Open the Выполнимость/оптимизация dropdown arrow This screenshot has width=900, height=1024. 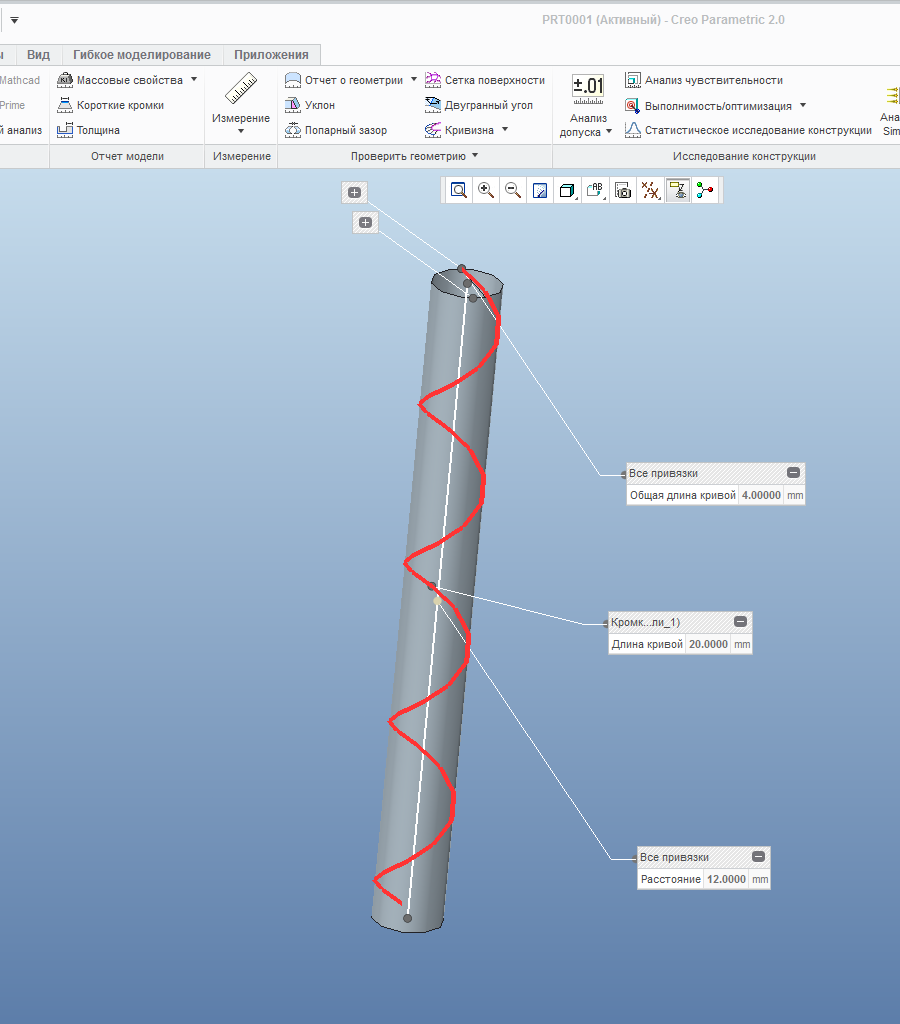[x=803, y=105]
